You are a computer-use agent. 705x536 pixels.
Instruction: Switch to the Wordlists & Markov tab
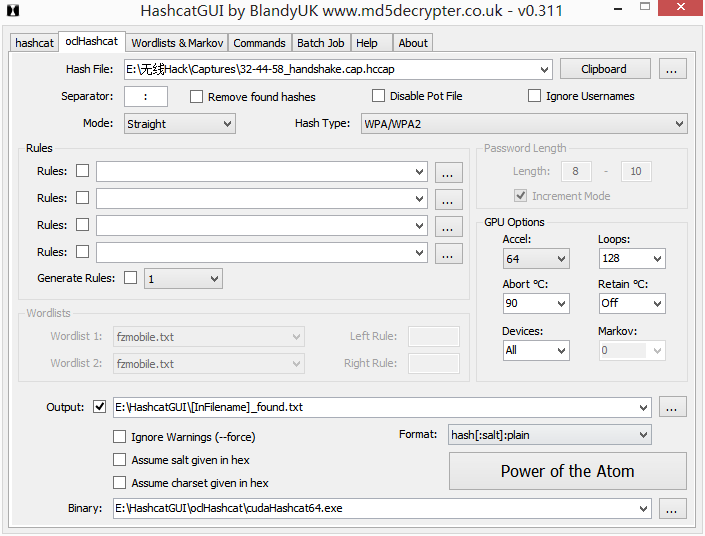point(177,43)
